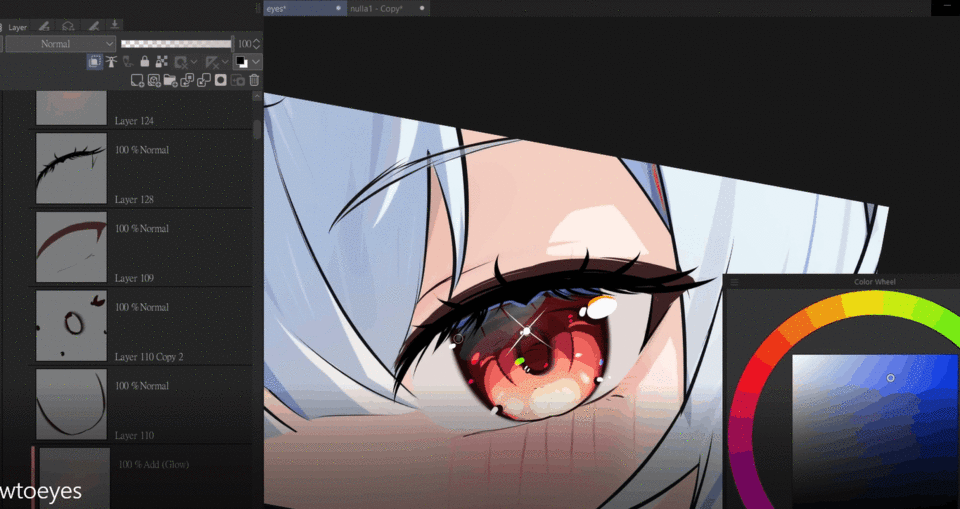The width and height of the screenshot is (960, 509).
Task: Toggle Set as Draft Layer icon
Action: 128,62
